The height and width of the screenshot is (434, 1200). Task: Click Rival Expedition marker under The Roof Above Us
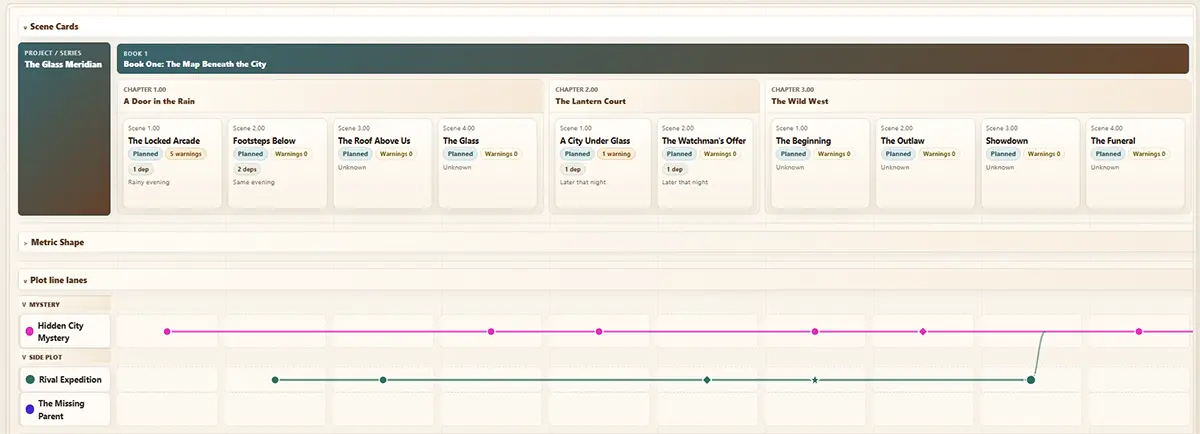pyautogui.click(x=383, y=380)
